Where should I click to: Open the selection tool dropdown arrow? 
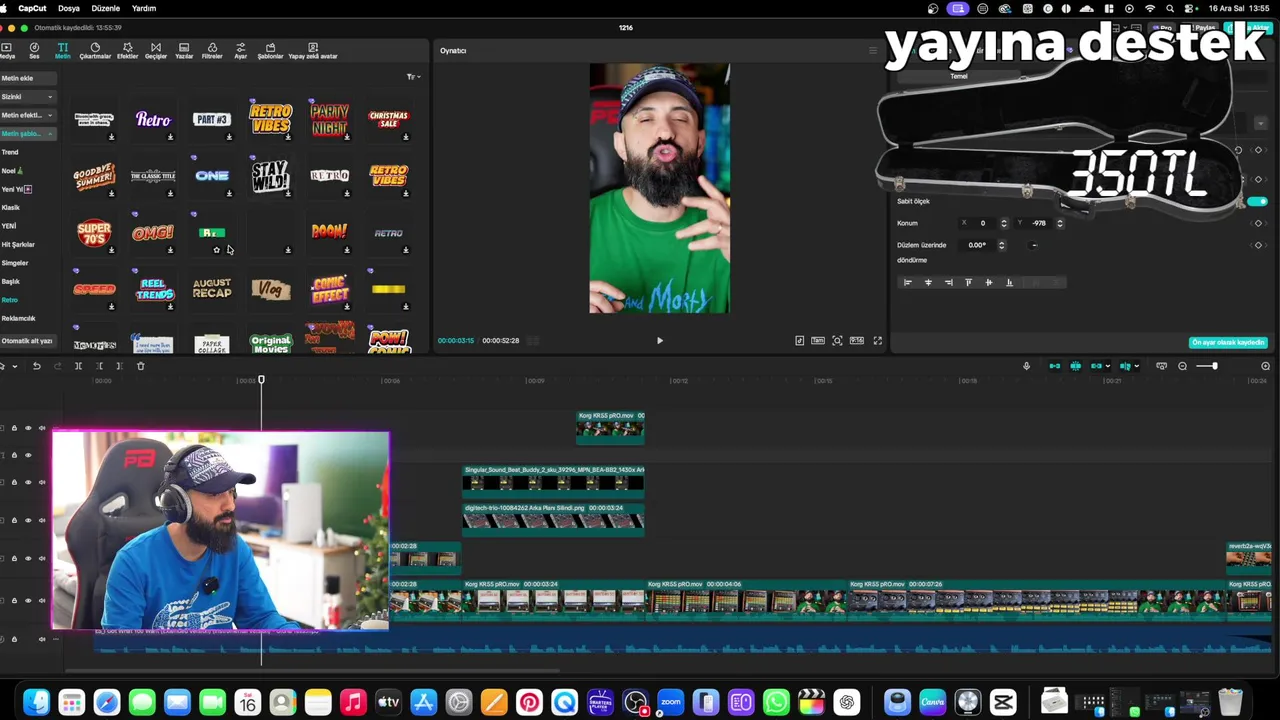15,367
